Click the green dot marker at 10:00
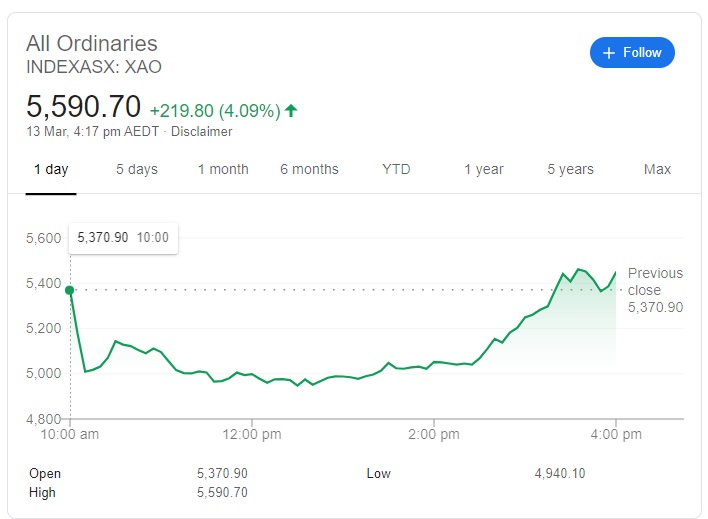Image resolution: width=708 pixels, height=519 pixels. [x=70, y=290]
